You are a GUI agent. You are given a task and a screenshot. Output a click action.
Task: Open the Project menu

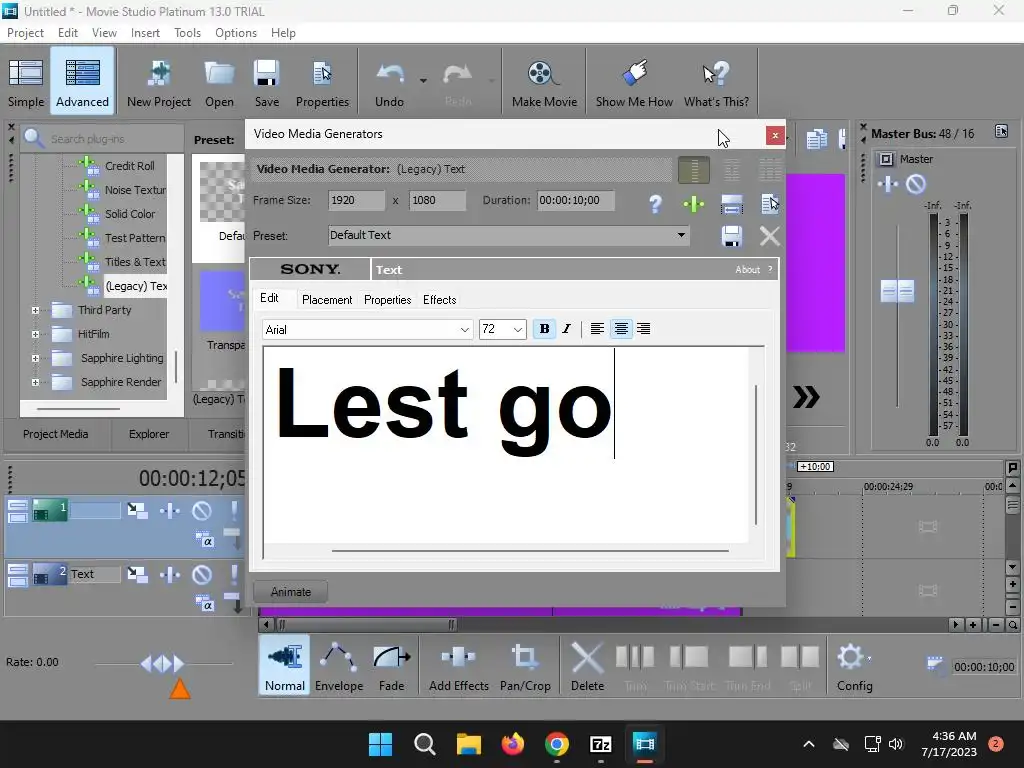point(25,33)
